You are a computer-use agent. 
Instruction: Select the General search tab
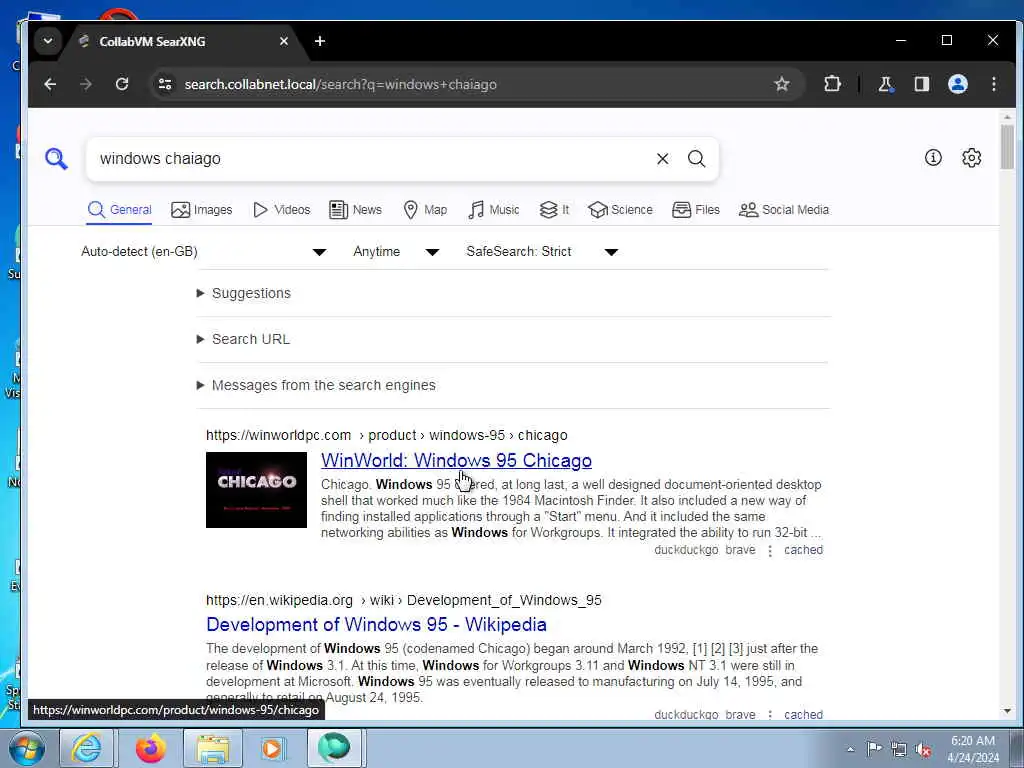tap(120, 210)
